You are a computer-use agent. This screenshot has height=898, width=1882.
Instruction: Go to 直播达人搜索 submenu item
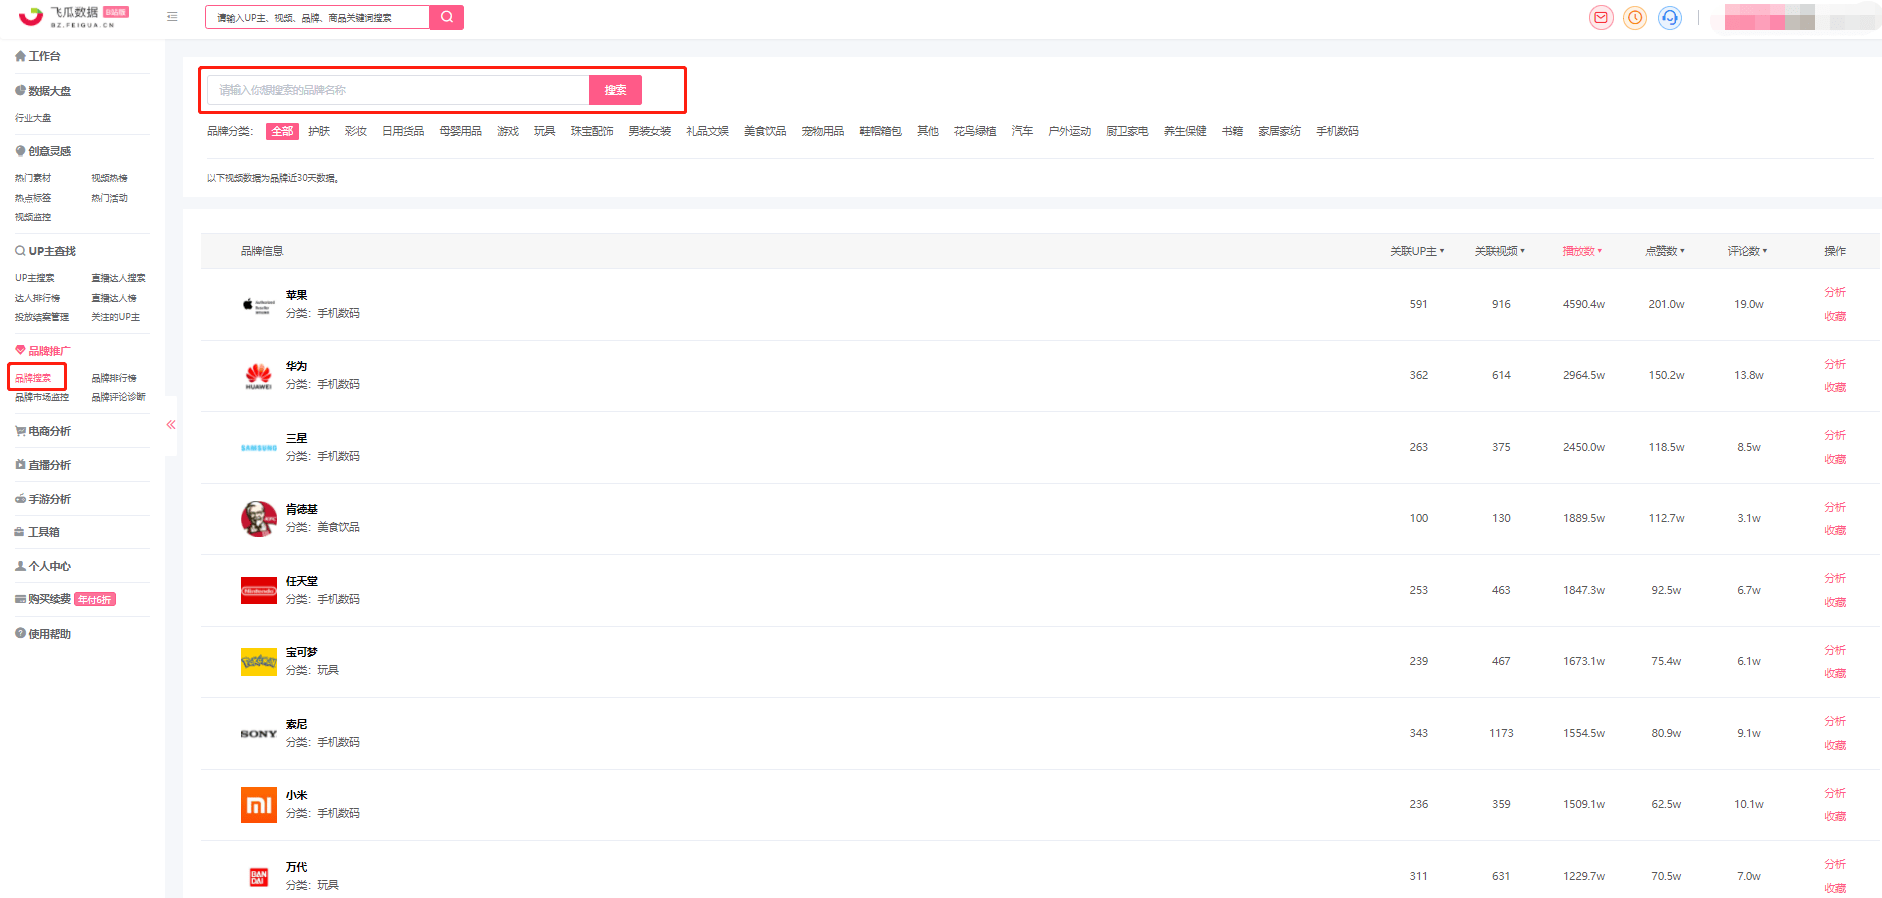119,278
